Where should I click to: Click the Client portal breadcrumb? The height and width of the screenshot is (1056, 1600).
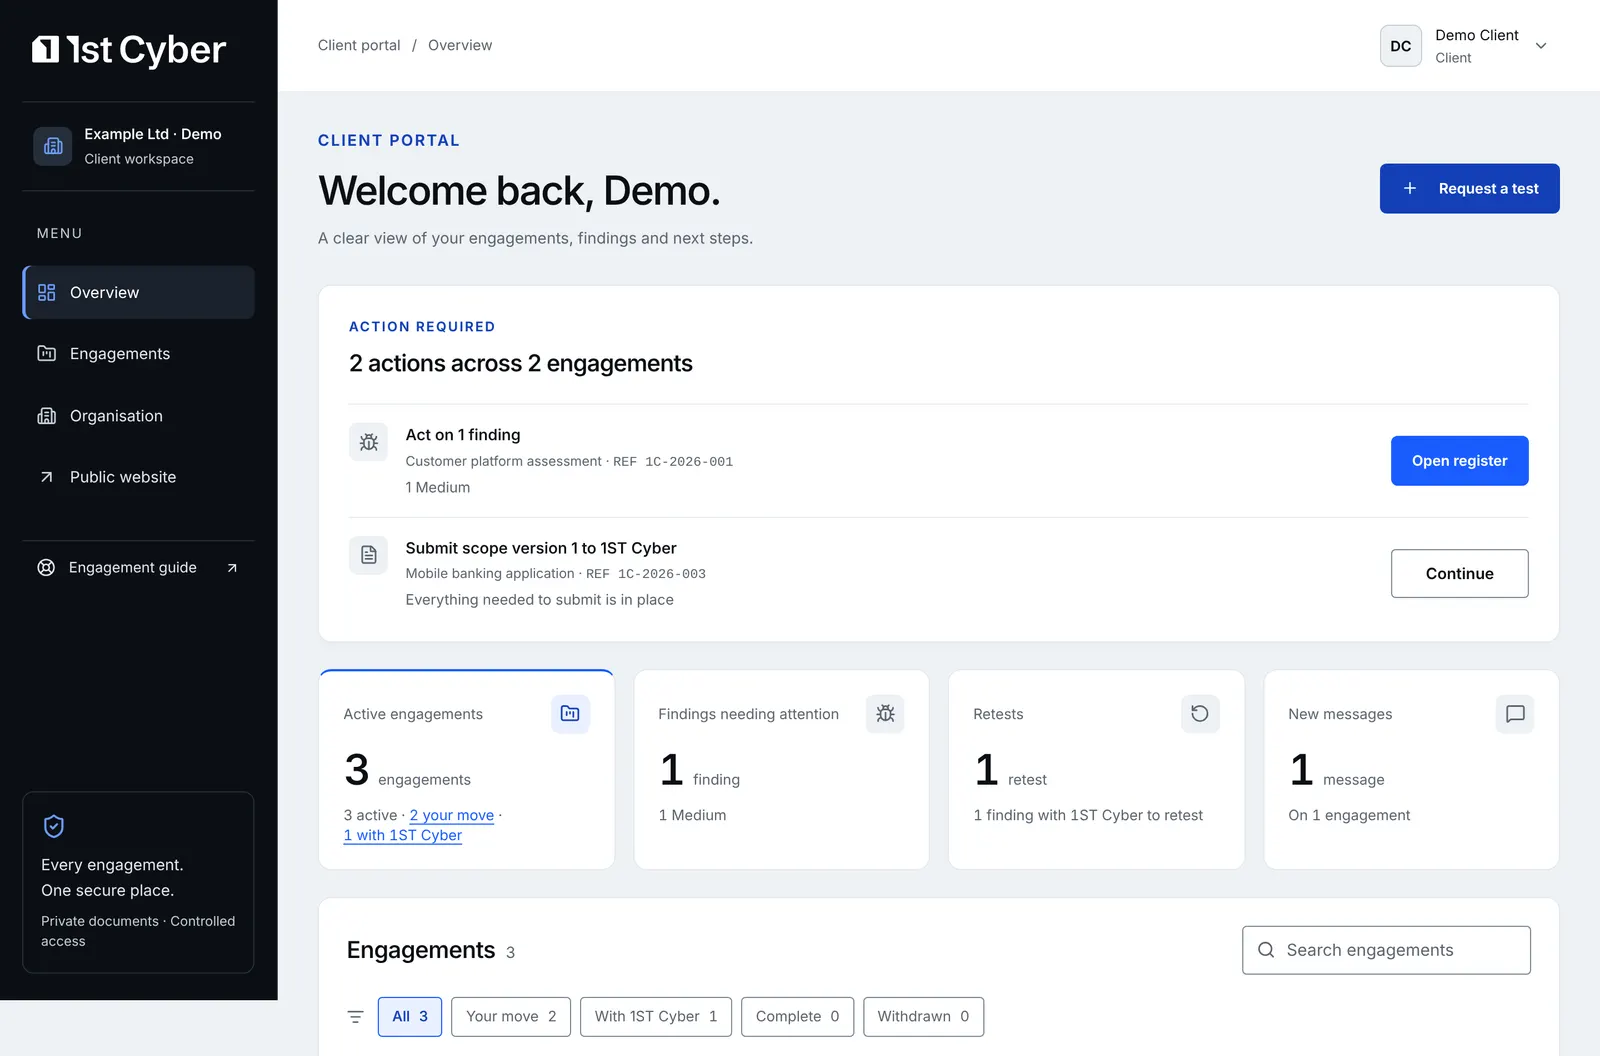(x=359, y=45)
